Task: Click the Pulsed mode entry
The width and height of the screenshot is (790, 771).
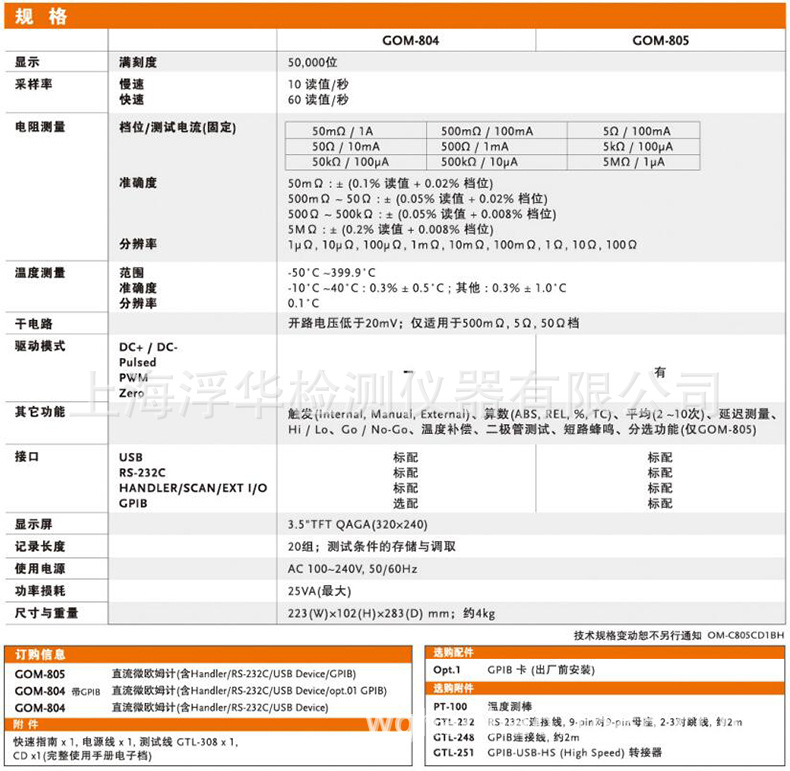Action: click(x=138, y=362)
